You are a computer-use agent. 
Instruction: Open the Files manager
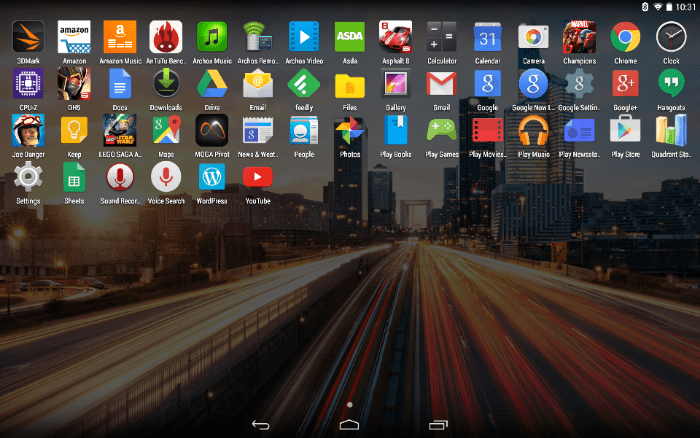click(x=350, y=85)
